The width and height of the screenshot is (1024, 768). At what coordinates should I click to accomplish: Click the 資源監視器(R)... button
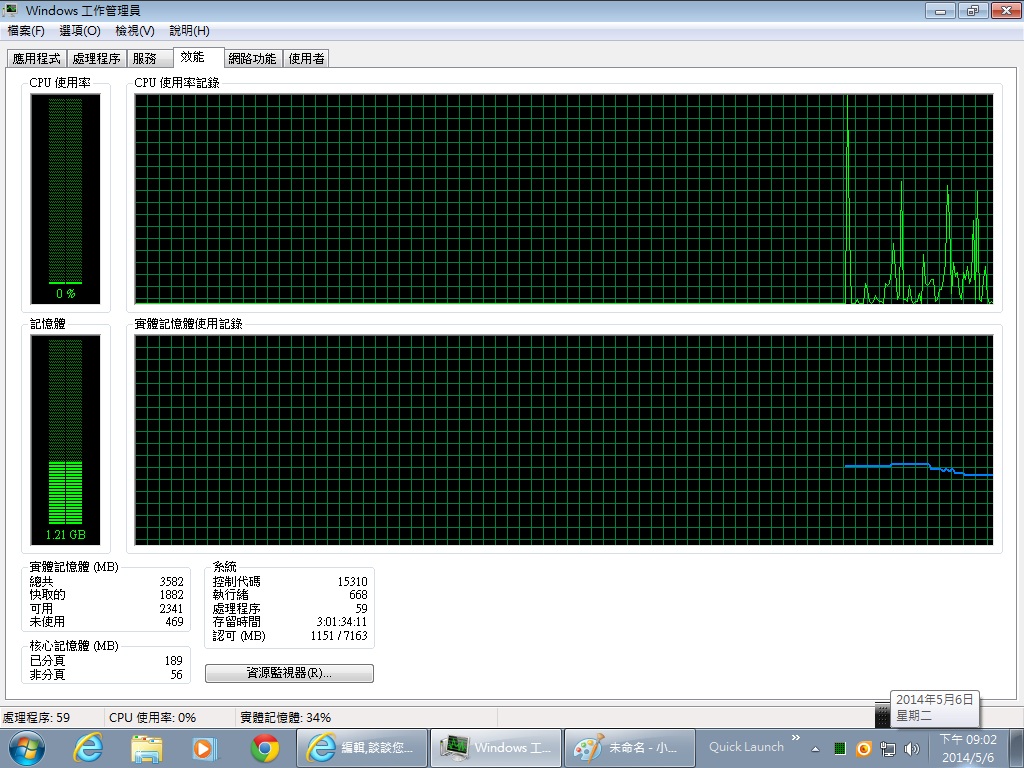[x=289, y=673]
